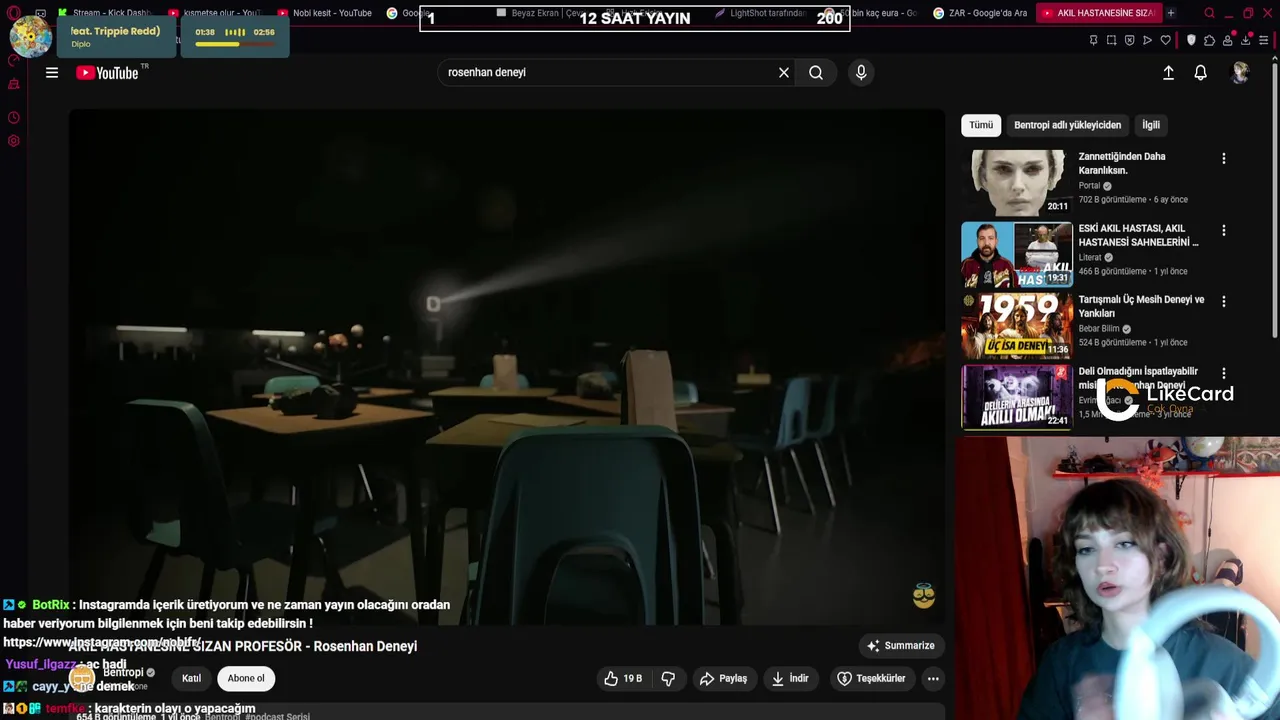Select the İlgili filter chip
Screen dimensions: 1280x720
coord(1151,125)
